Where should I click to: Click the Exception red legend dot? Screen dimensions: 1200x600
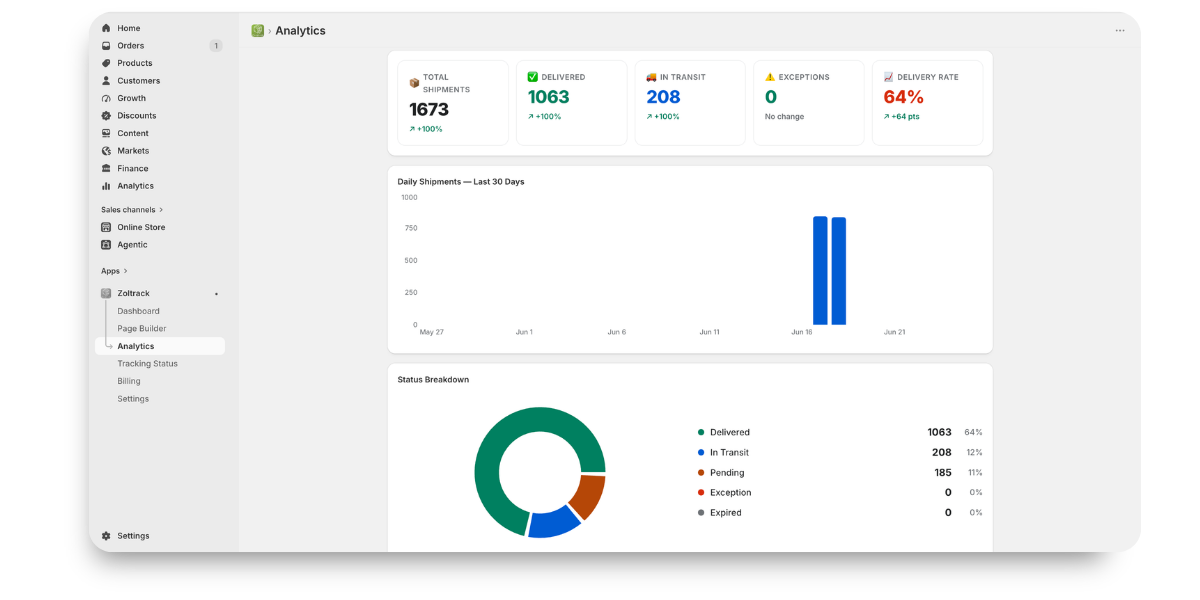[x=701, y=492]
